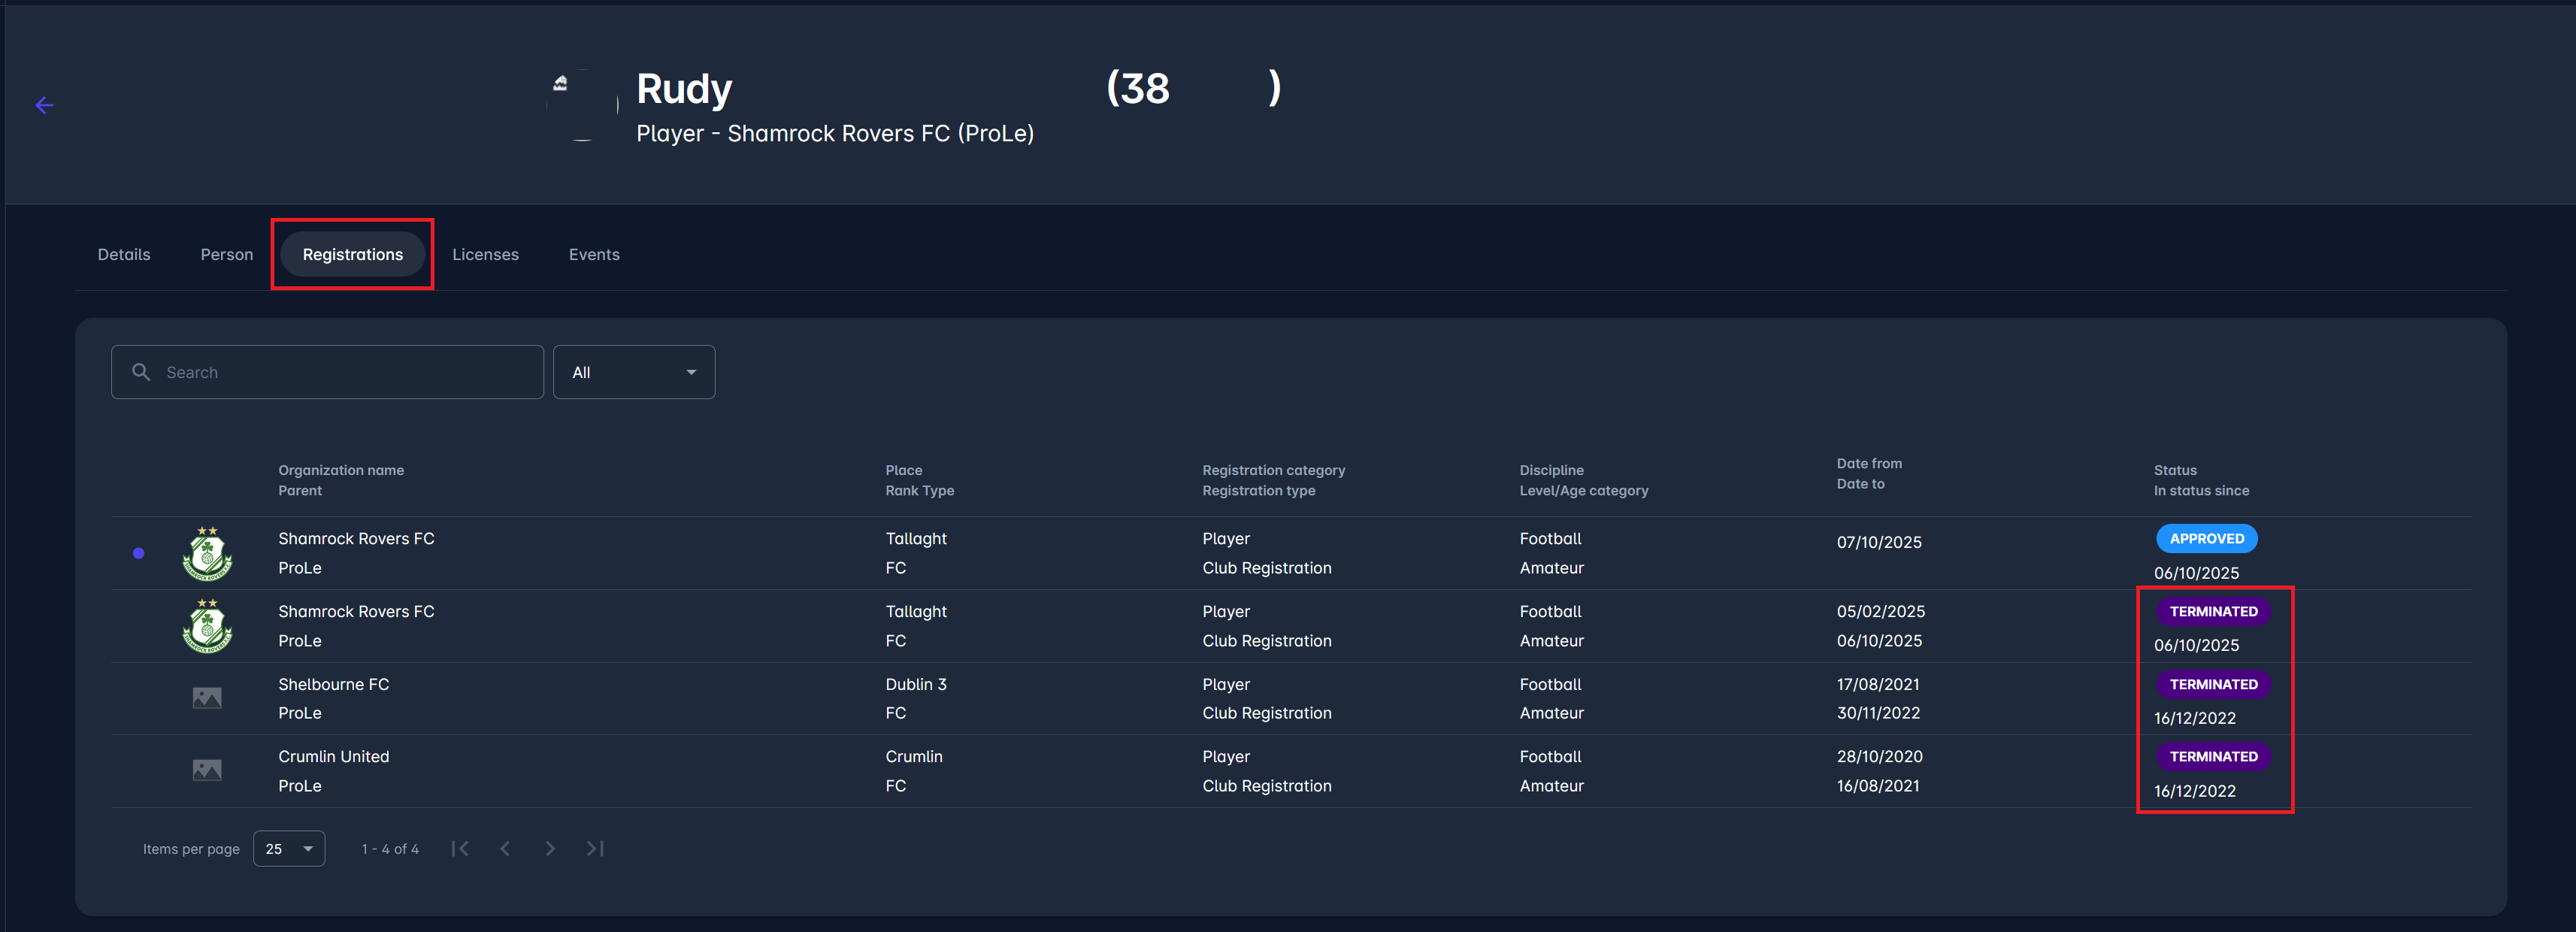Switch to the Details tab
The image size is (2576, 932).
click(x=124, y=254)
